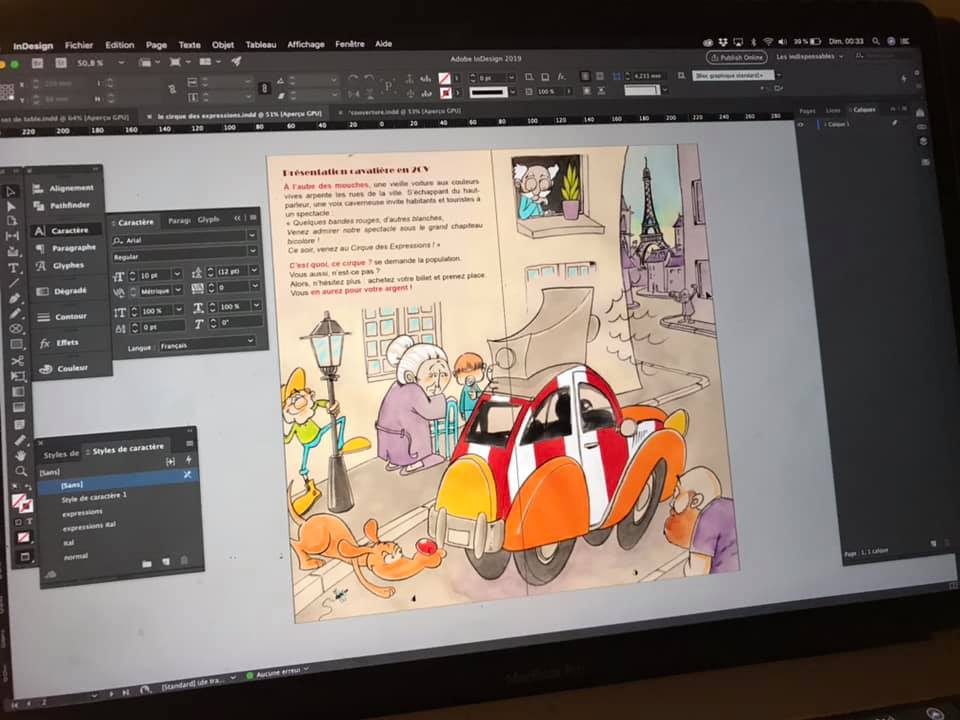This screenshot has height=720, width=960.
Task: Open the Alignement panel
Action: click(64, 188)
